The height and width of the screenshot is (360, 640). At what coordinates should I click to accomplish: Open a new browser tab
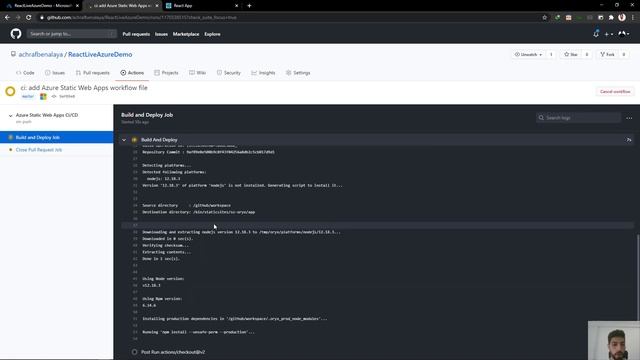249,6
